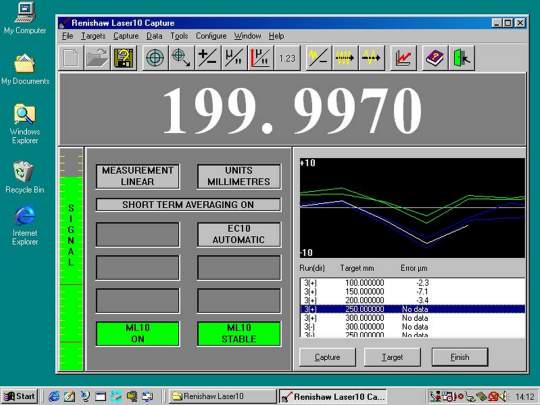
Task: Launch Internet Explorer from quick launch bar
Action: tap(54, 396)
